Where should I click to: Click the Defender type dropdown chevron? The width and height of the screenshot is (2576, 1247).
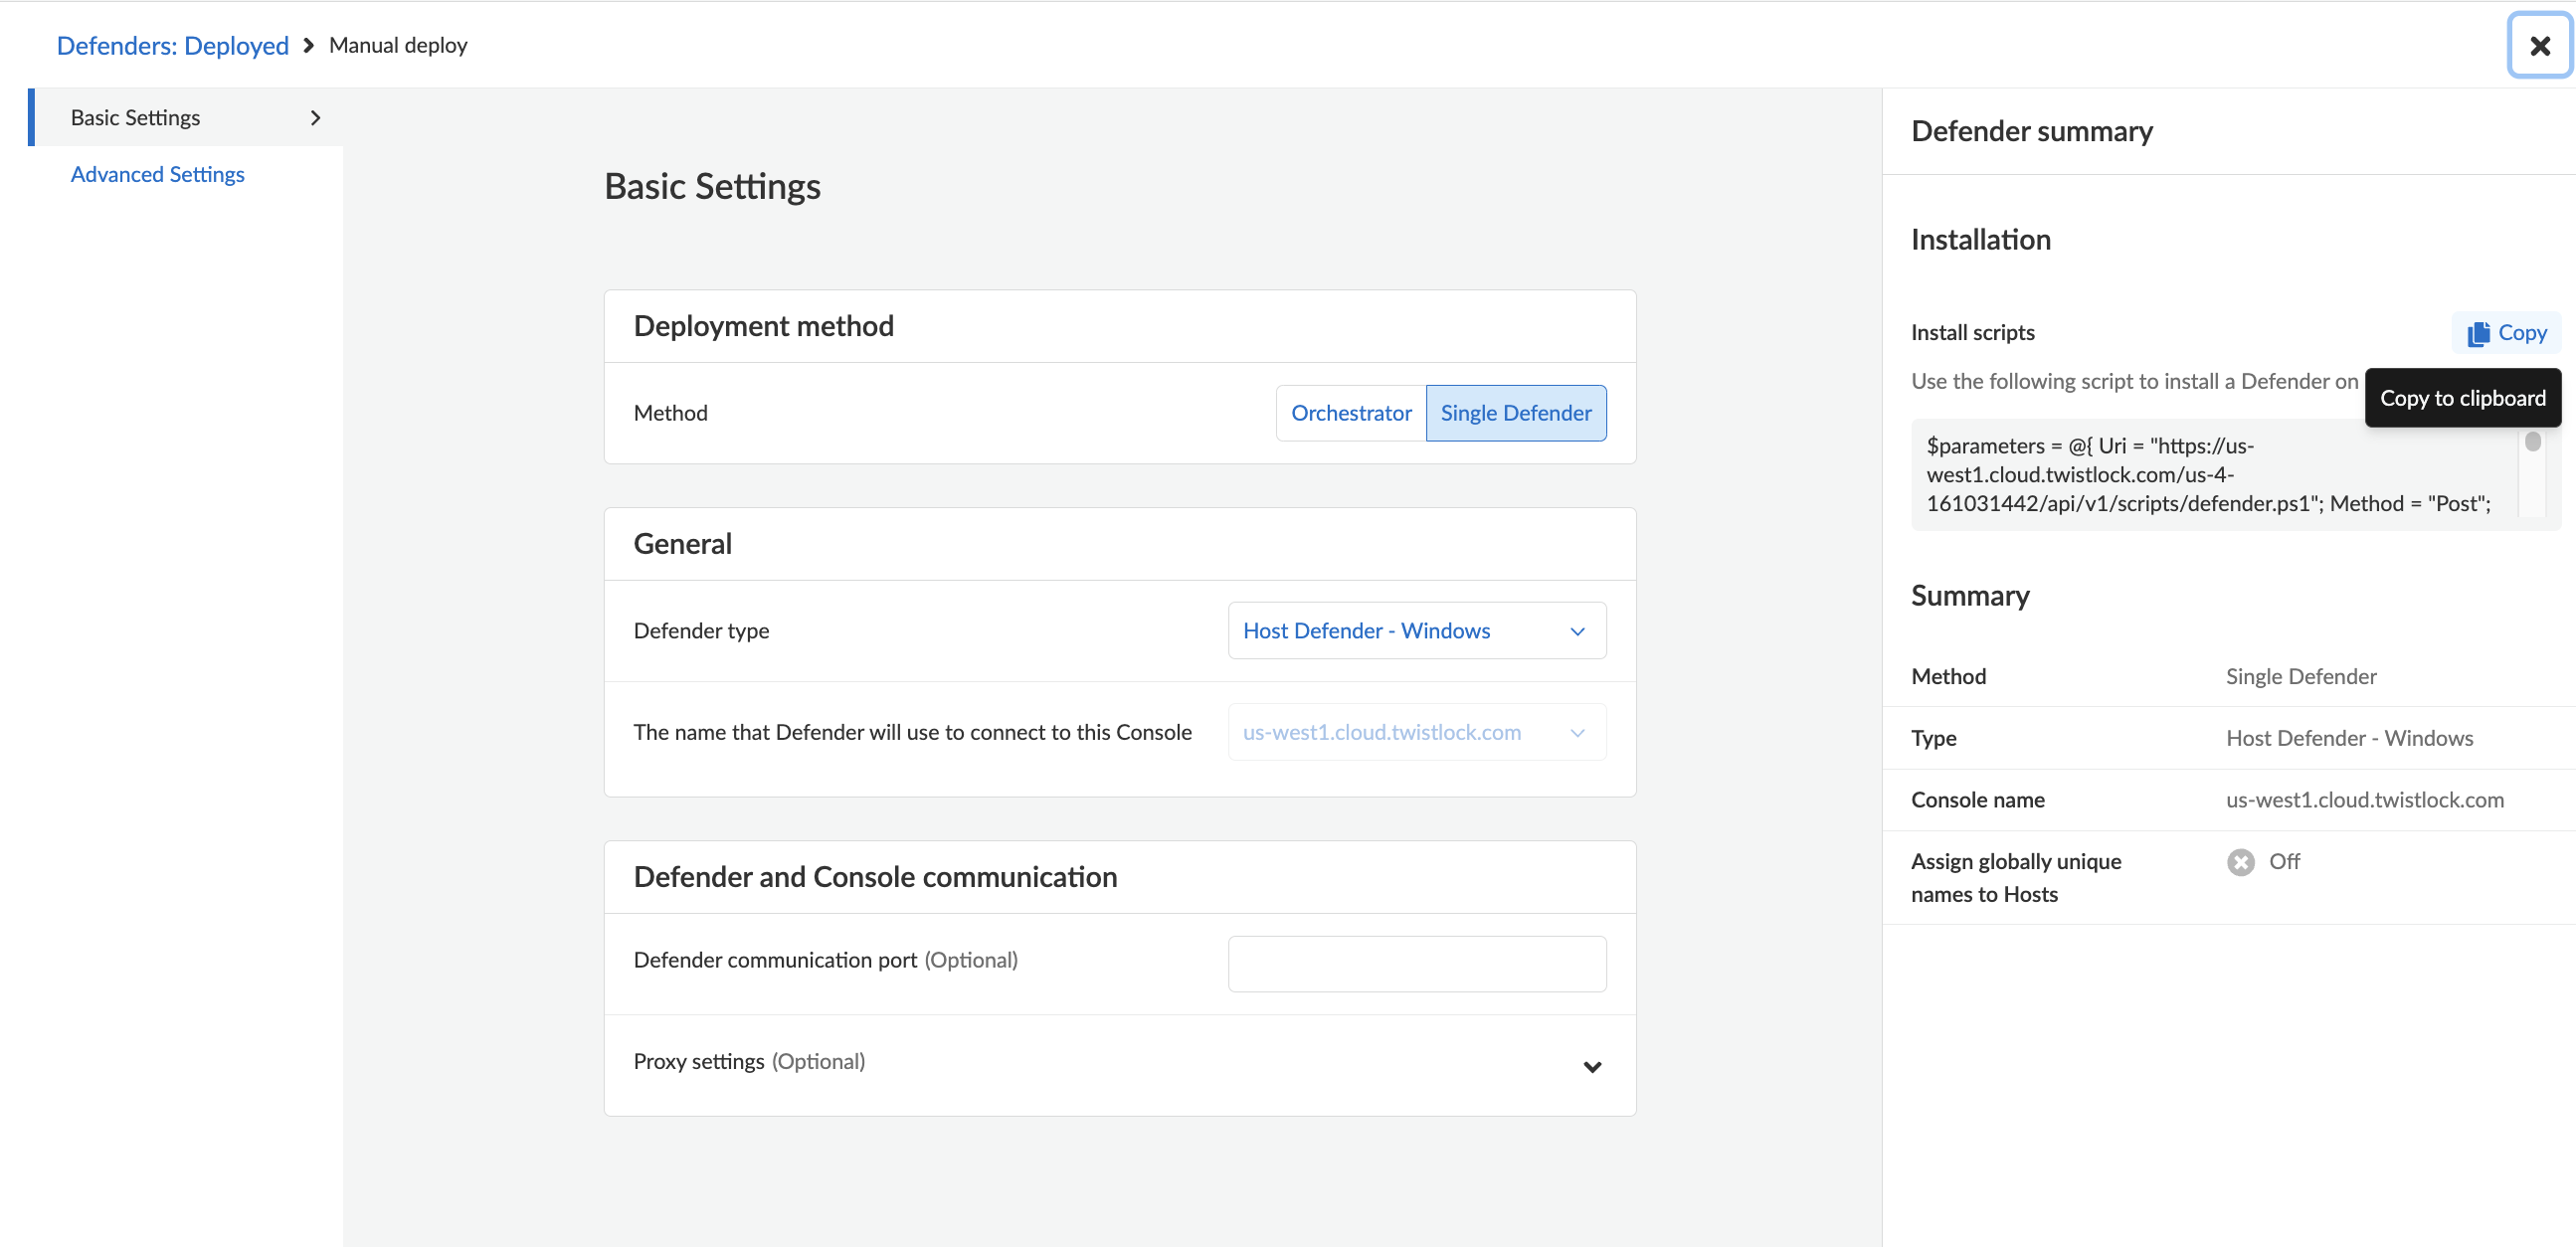click(1577, 632)
